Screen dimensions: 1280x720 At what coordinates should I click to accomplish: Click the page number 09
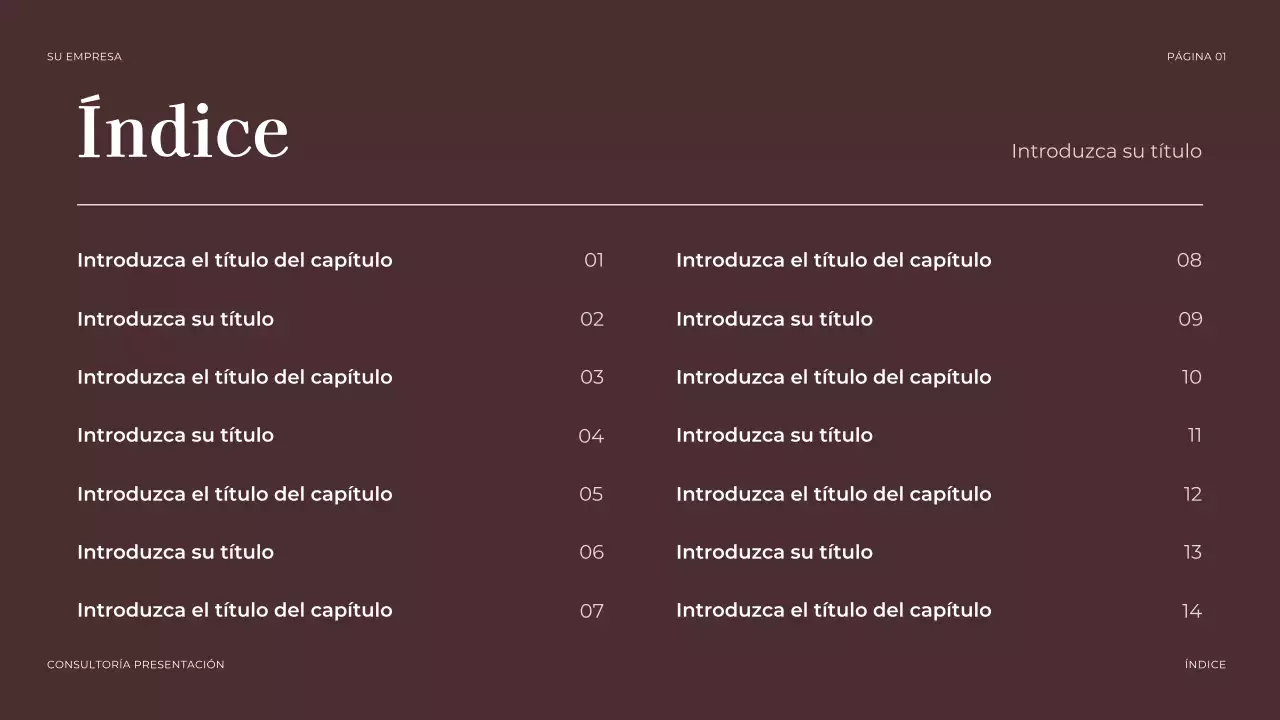tap(1190, 319)
